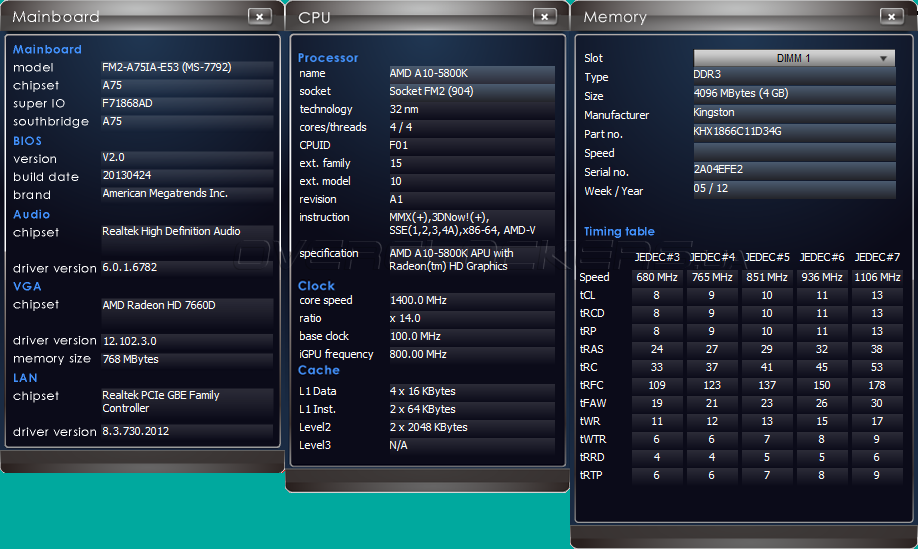Screen dimensions: 918x549
Task: Close the Memory window
Action: tap(892, 16)
